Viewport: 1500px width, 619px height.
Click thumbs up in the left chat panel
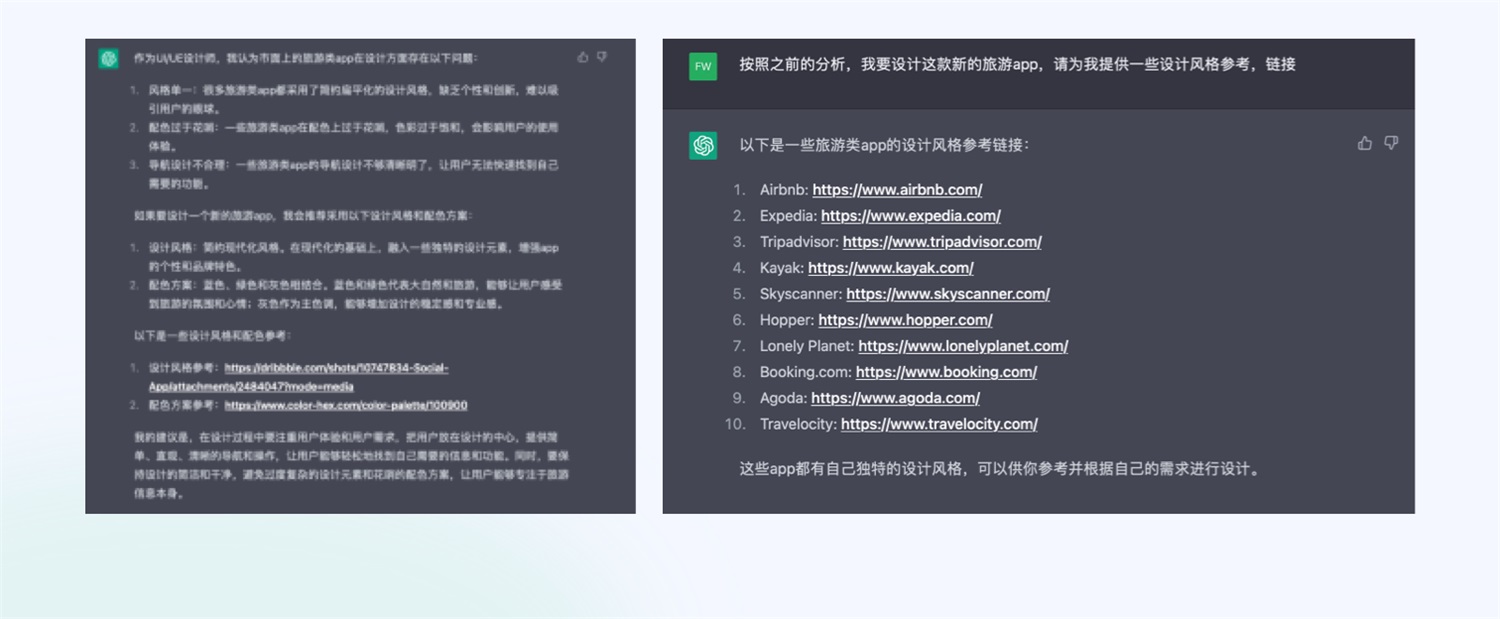click(583, 57)
